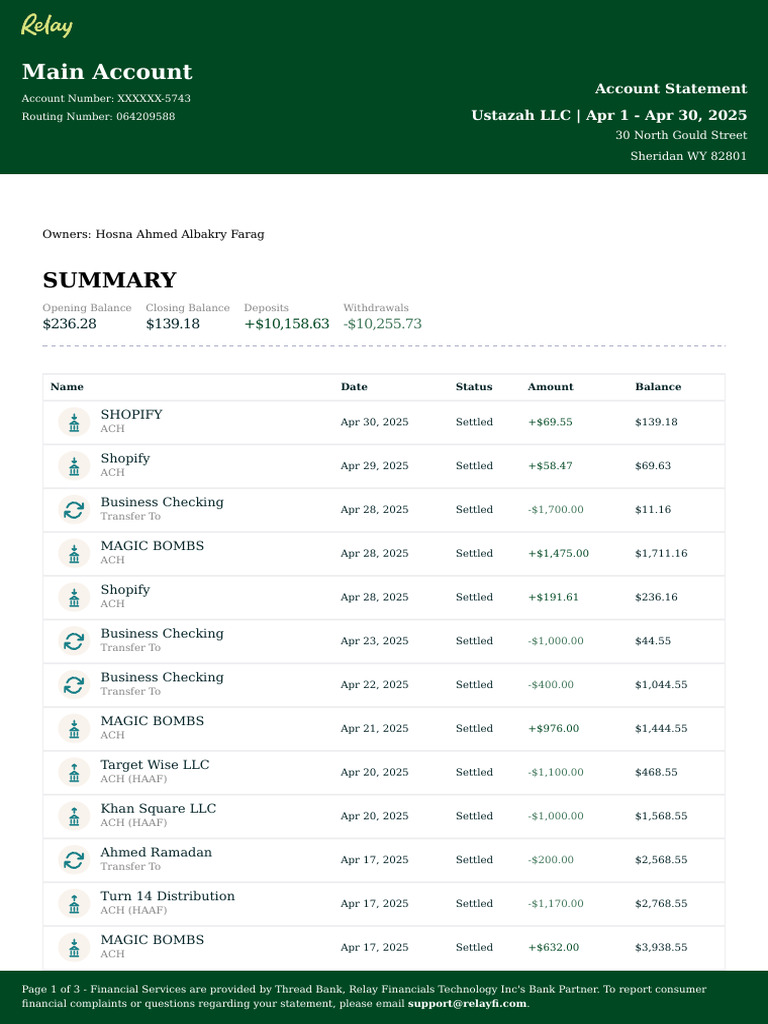Click the Owners: Hosna Ahmed Albakry Farag line

pos(153,234)
